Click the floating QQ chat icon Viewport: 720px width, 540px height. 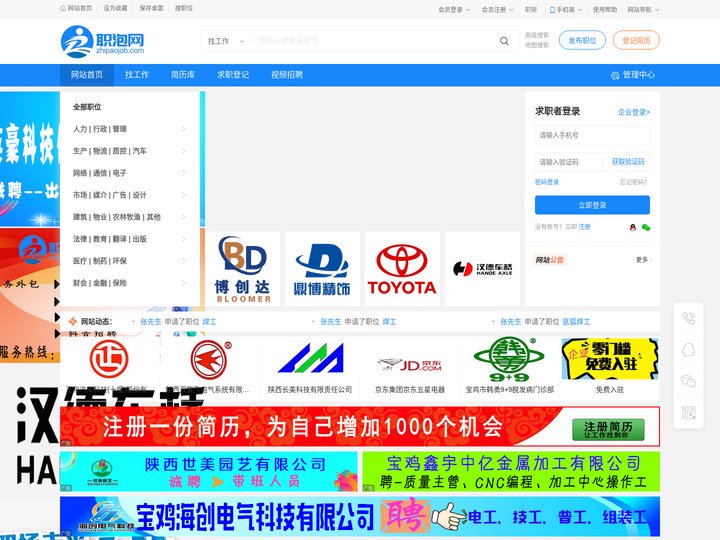(x=688, y=350)
